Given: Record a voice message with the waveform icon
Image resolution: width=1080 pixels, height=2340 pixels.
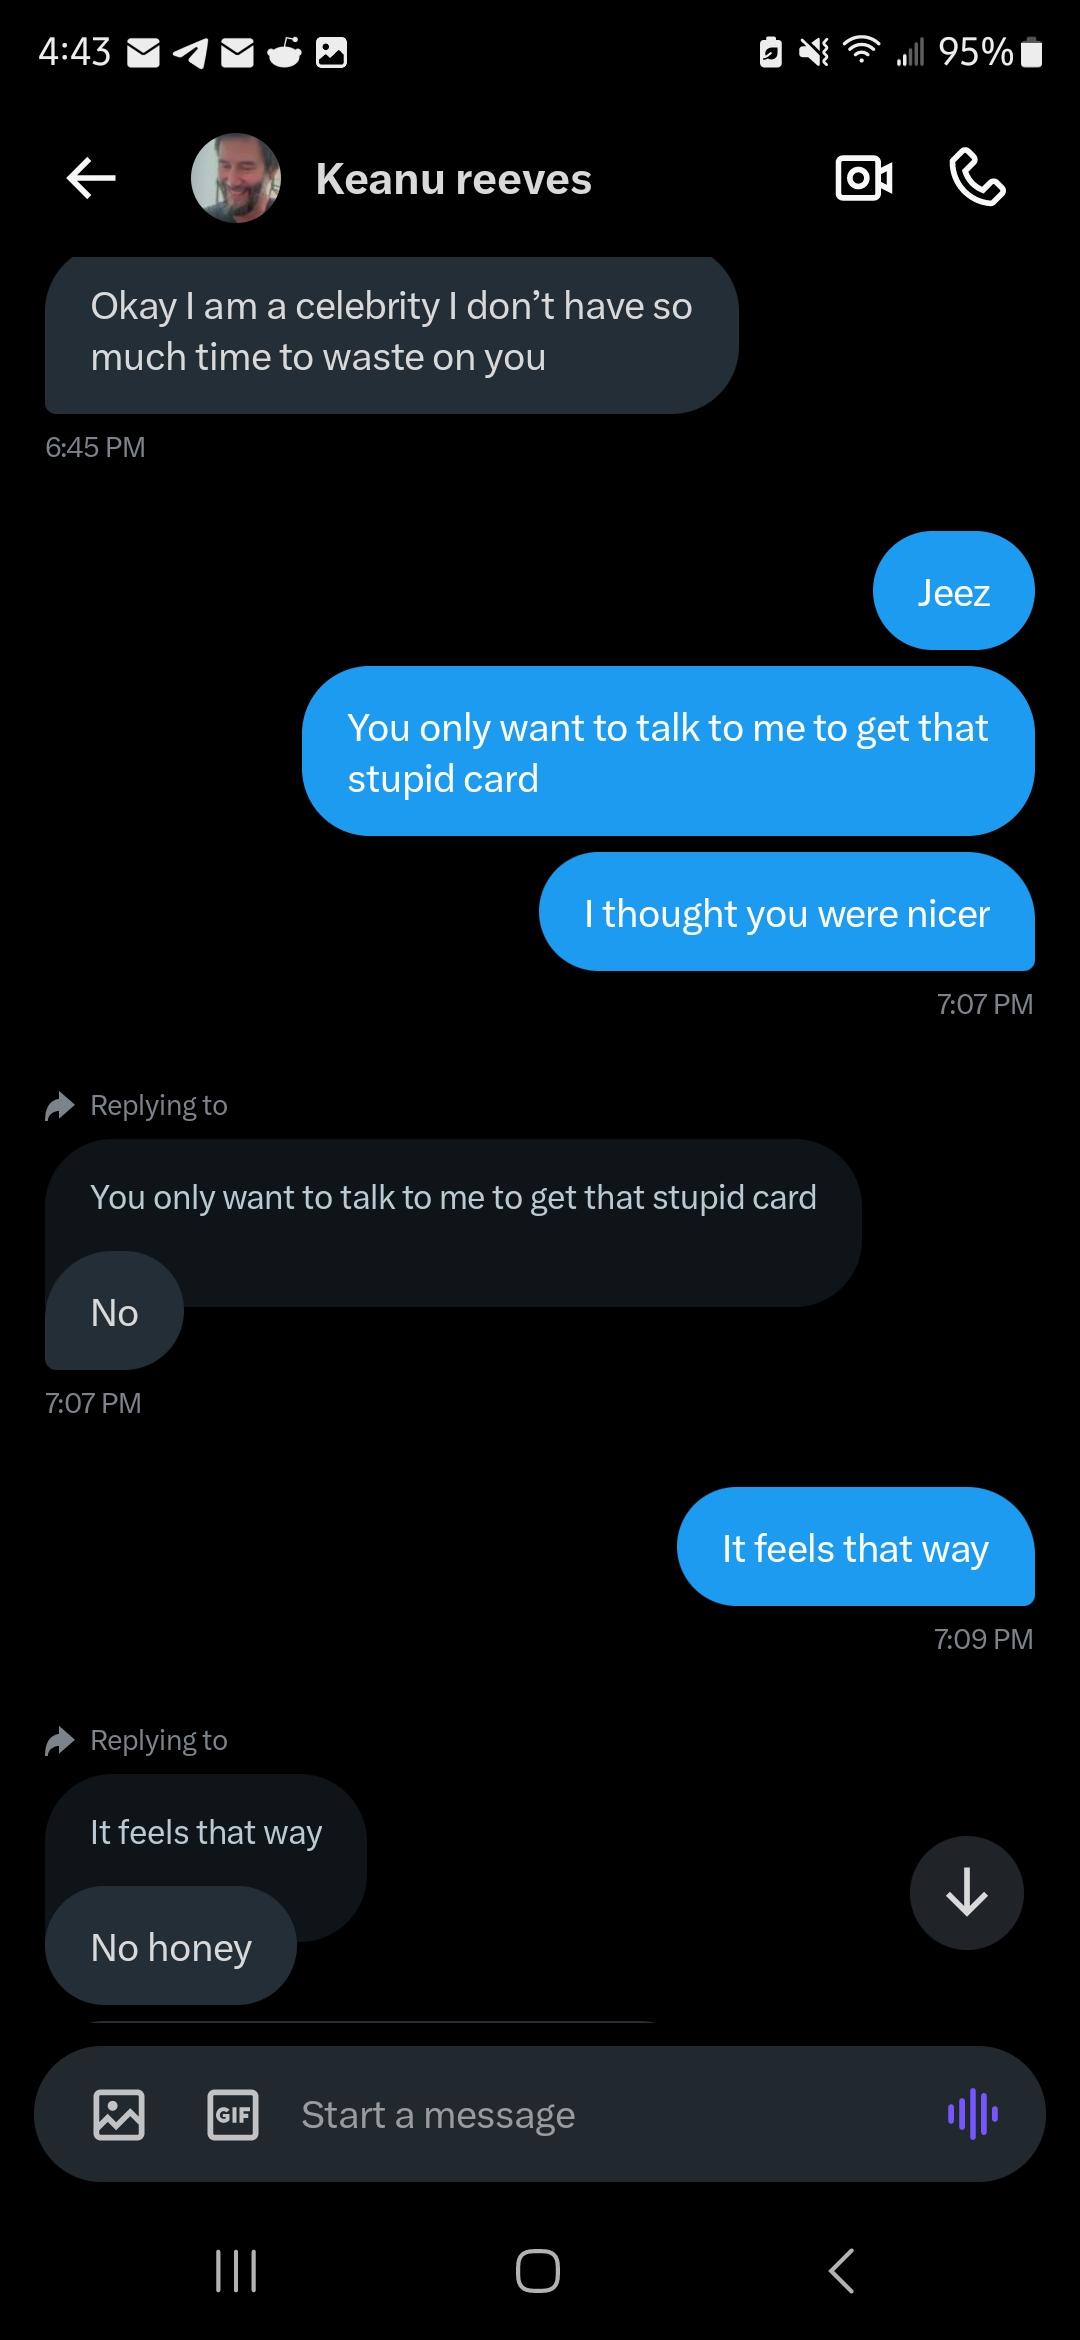Looking at the screenshot, I should click(x=972, y=2114).
